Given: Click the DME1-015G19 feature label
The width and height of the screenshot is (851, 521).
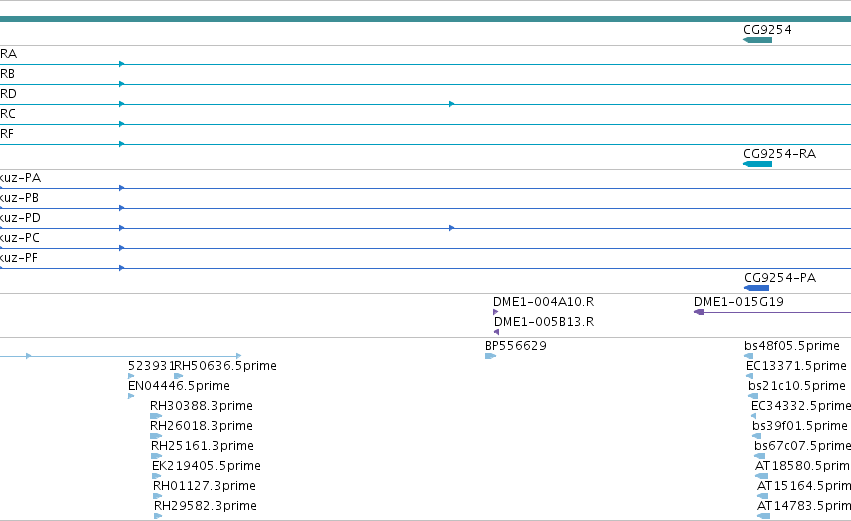Looking at the screenshot, I should click(x=739, y=302).
